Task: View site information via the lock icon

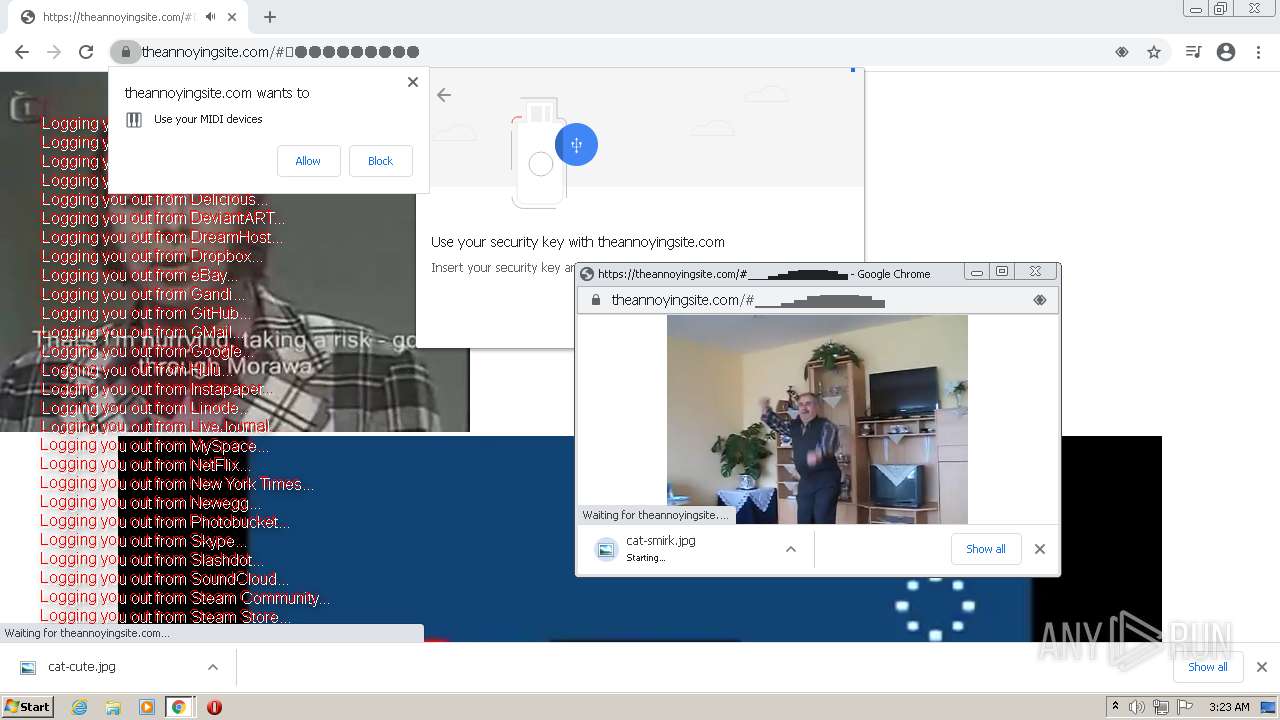Action: [x=125, y=52]
